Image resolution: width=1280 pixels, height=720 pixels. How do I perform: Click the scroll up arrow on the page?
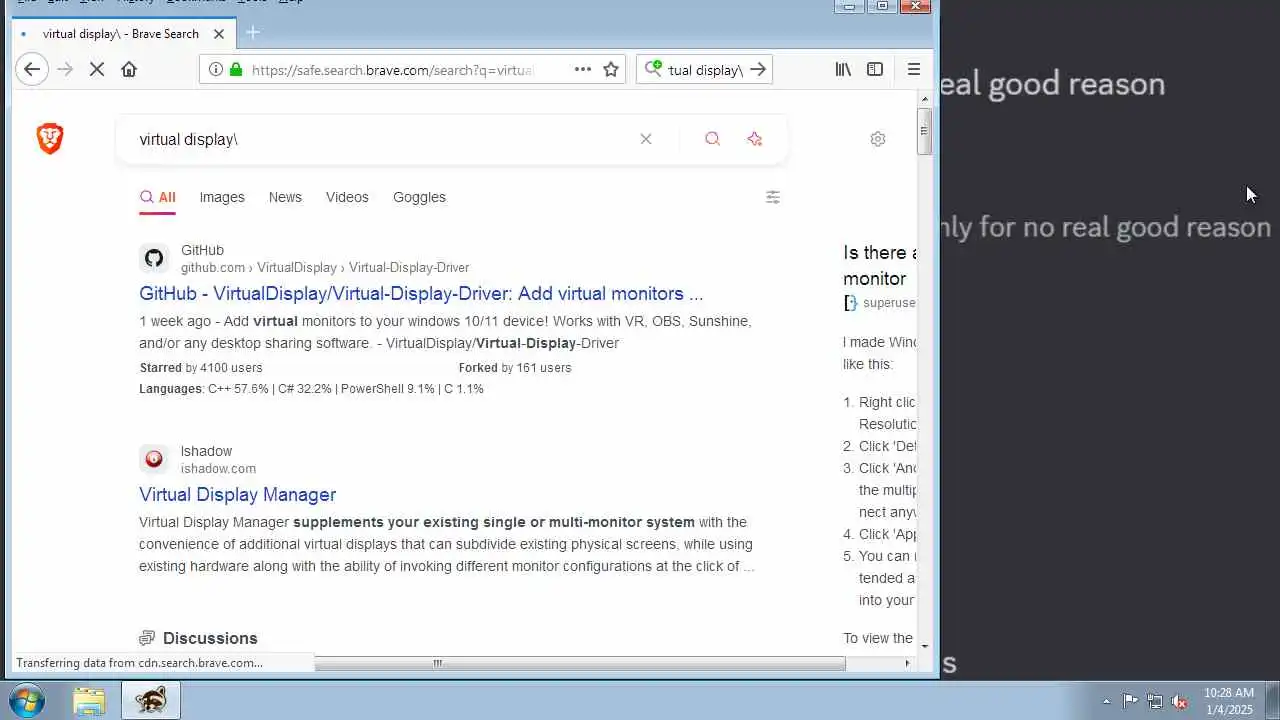pos(924,98)
